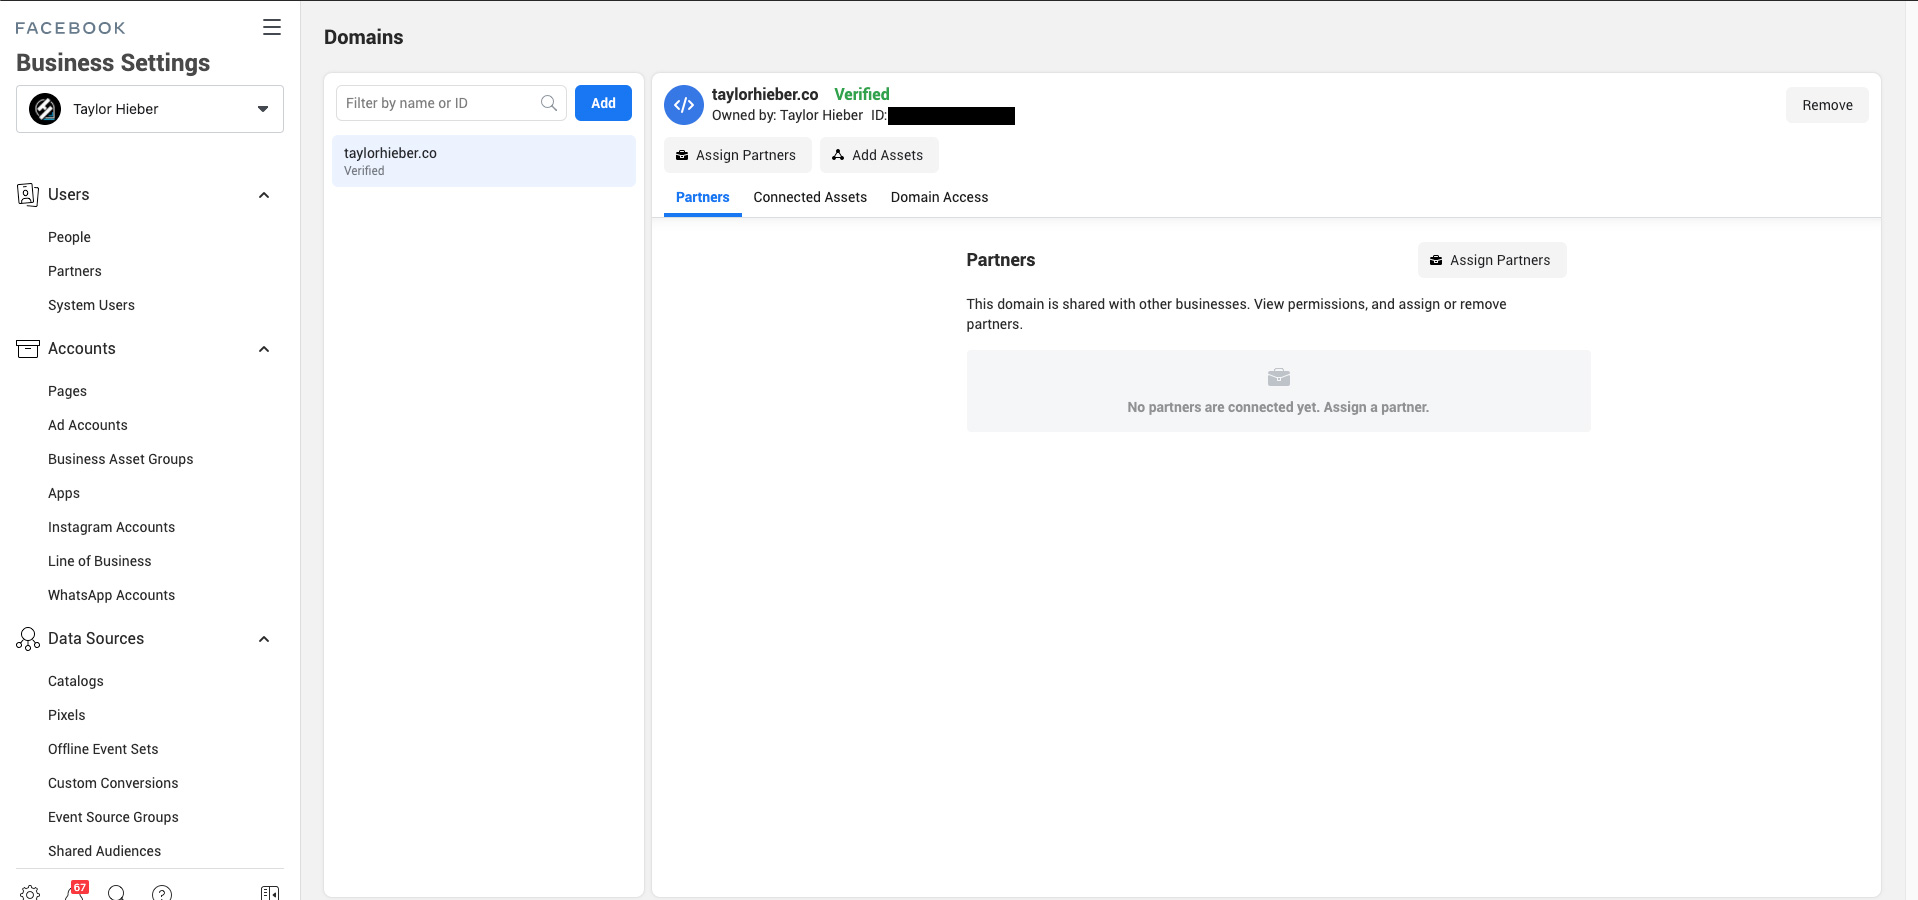Open notifications bell with 67 badge

click(x=75, y=890)
